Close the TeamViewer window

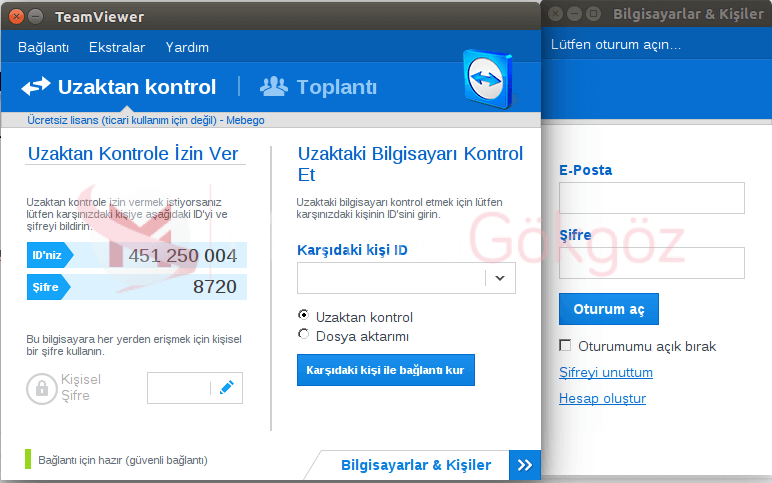[16, 16]
